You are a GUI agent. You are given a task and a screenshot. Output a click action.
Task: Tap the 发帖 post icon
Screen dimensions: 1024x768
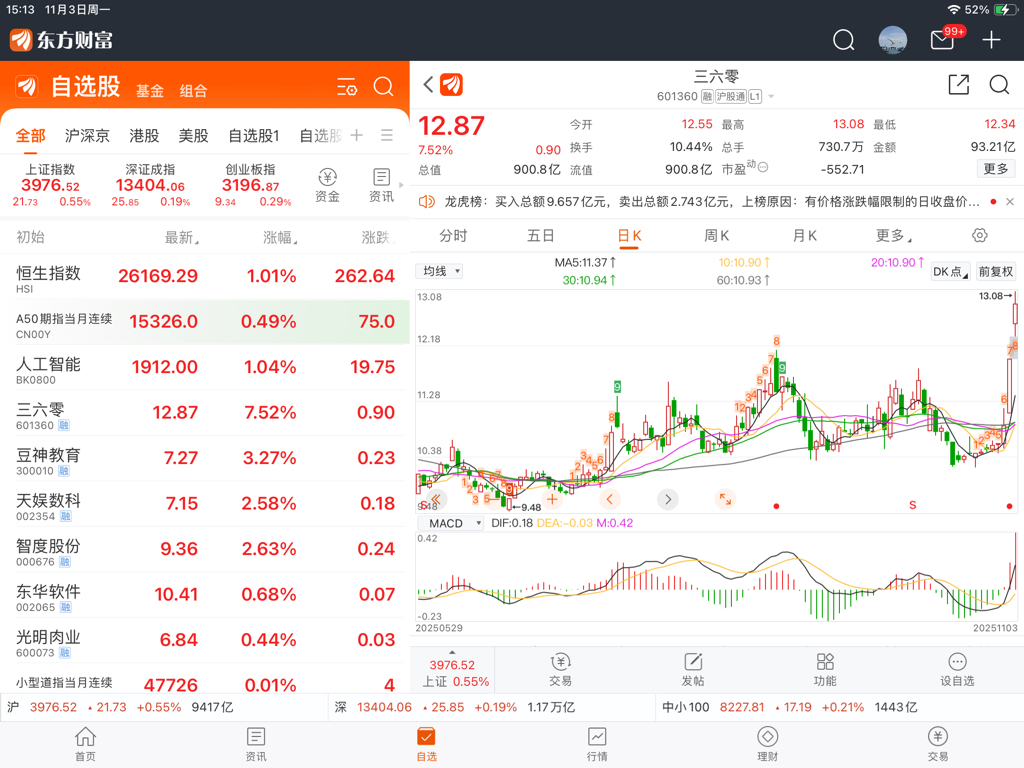[x=692, y=669]
